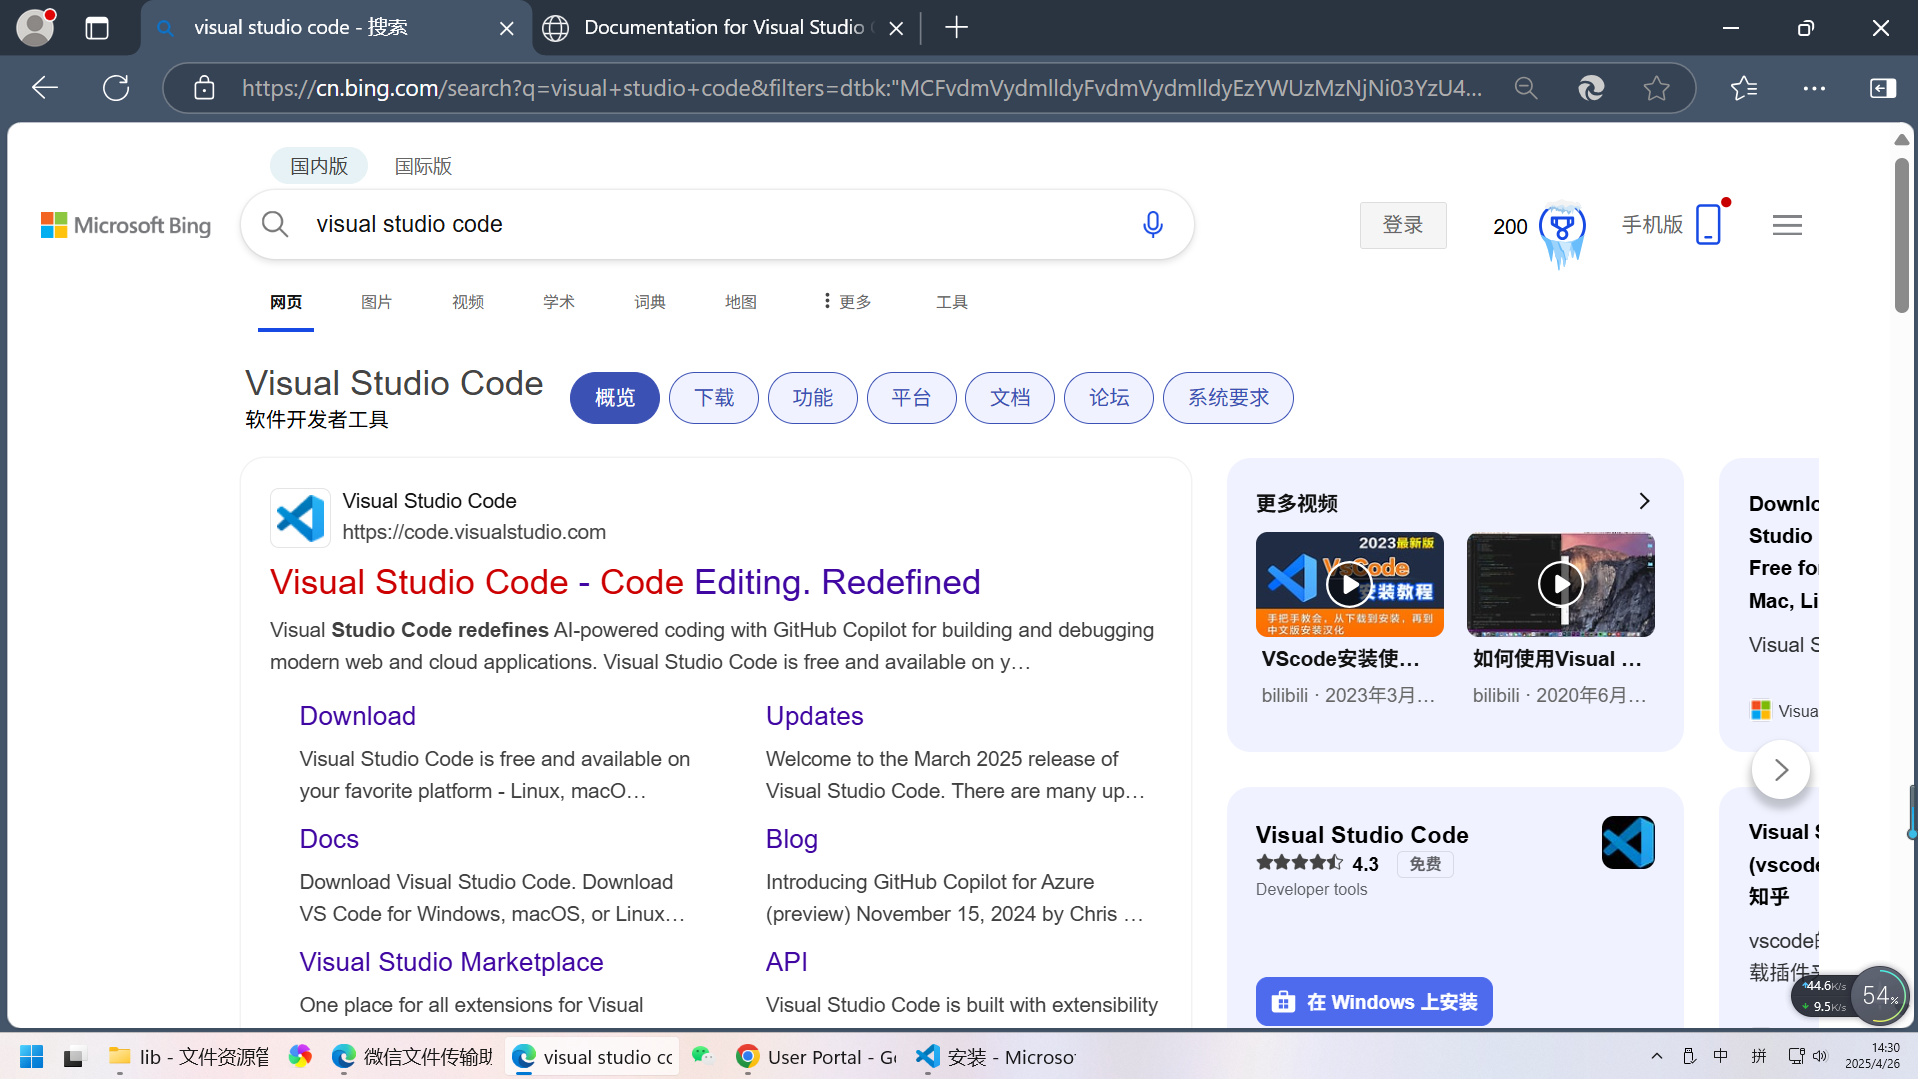Click the 在 Windows 上安装 button

pyautogui.click(x=1374, y=1002)
